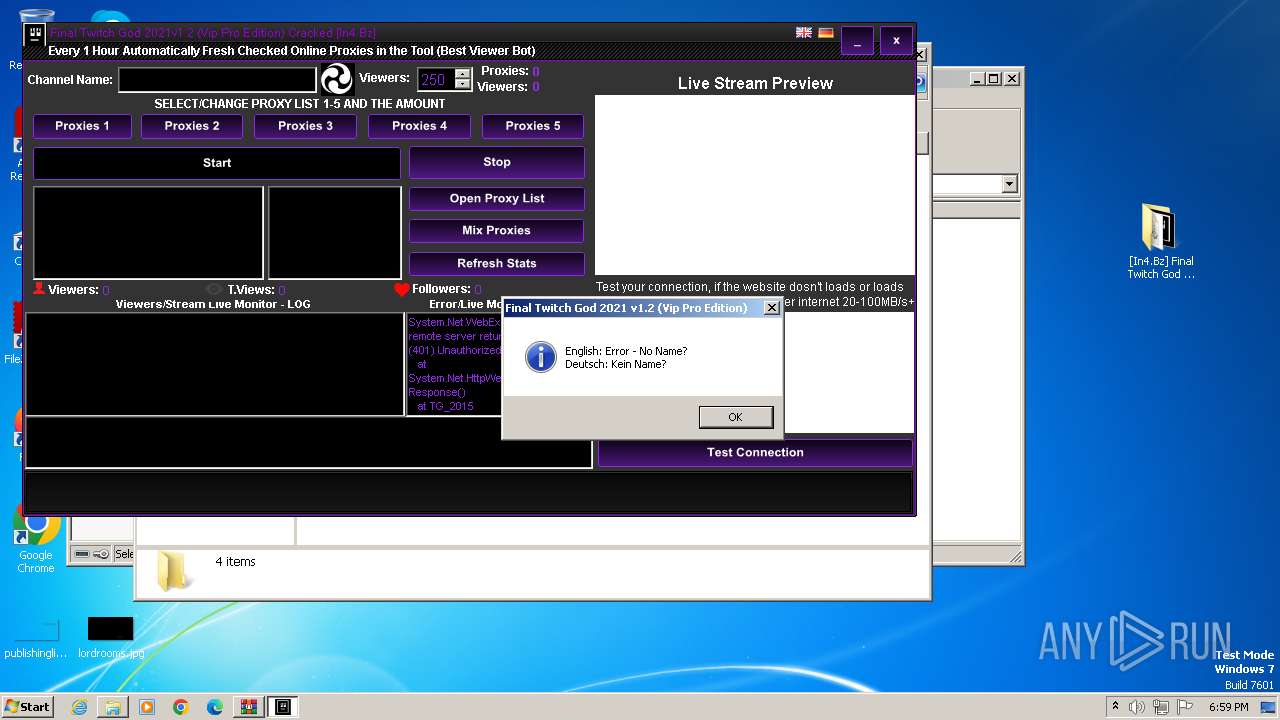Screen dimensions: 1280x720
Task: Focus the Channel Name input field
Action: click(217, 79)
